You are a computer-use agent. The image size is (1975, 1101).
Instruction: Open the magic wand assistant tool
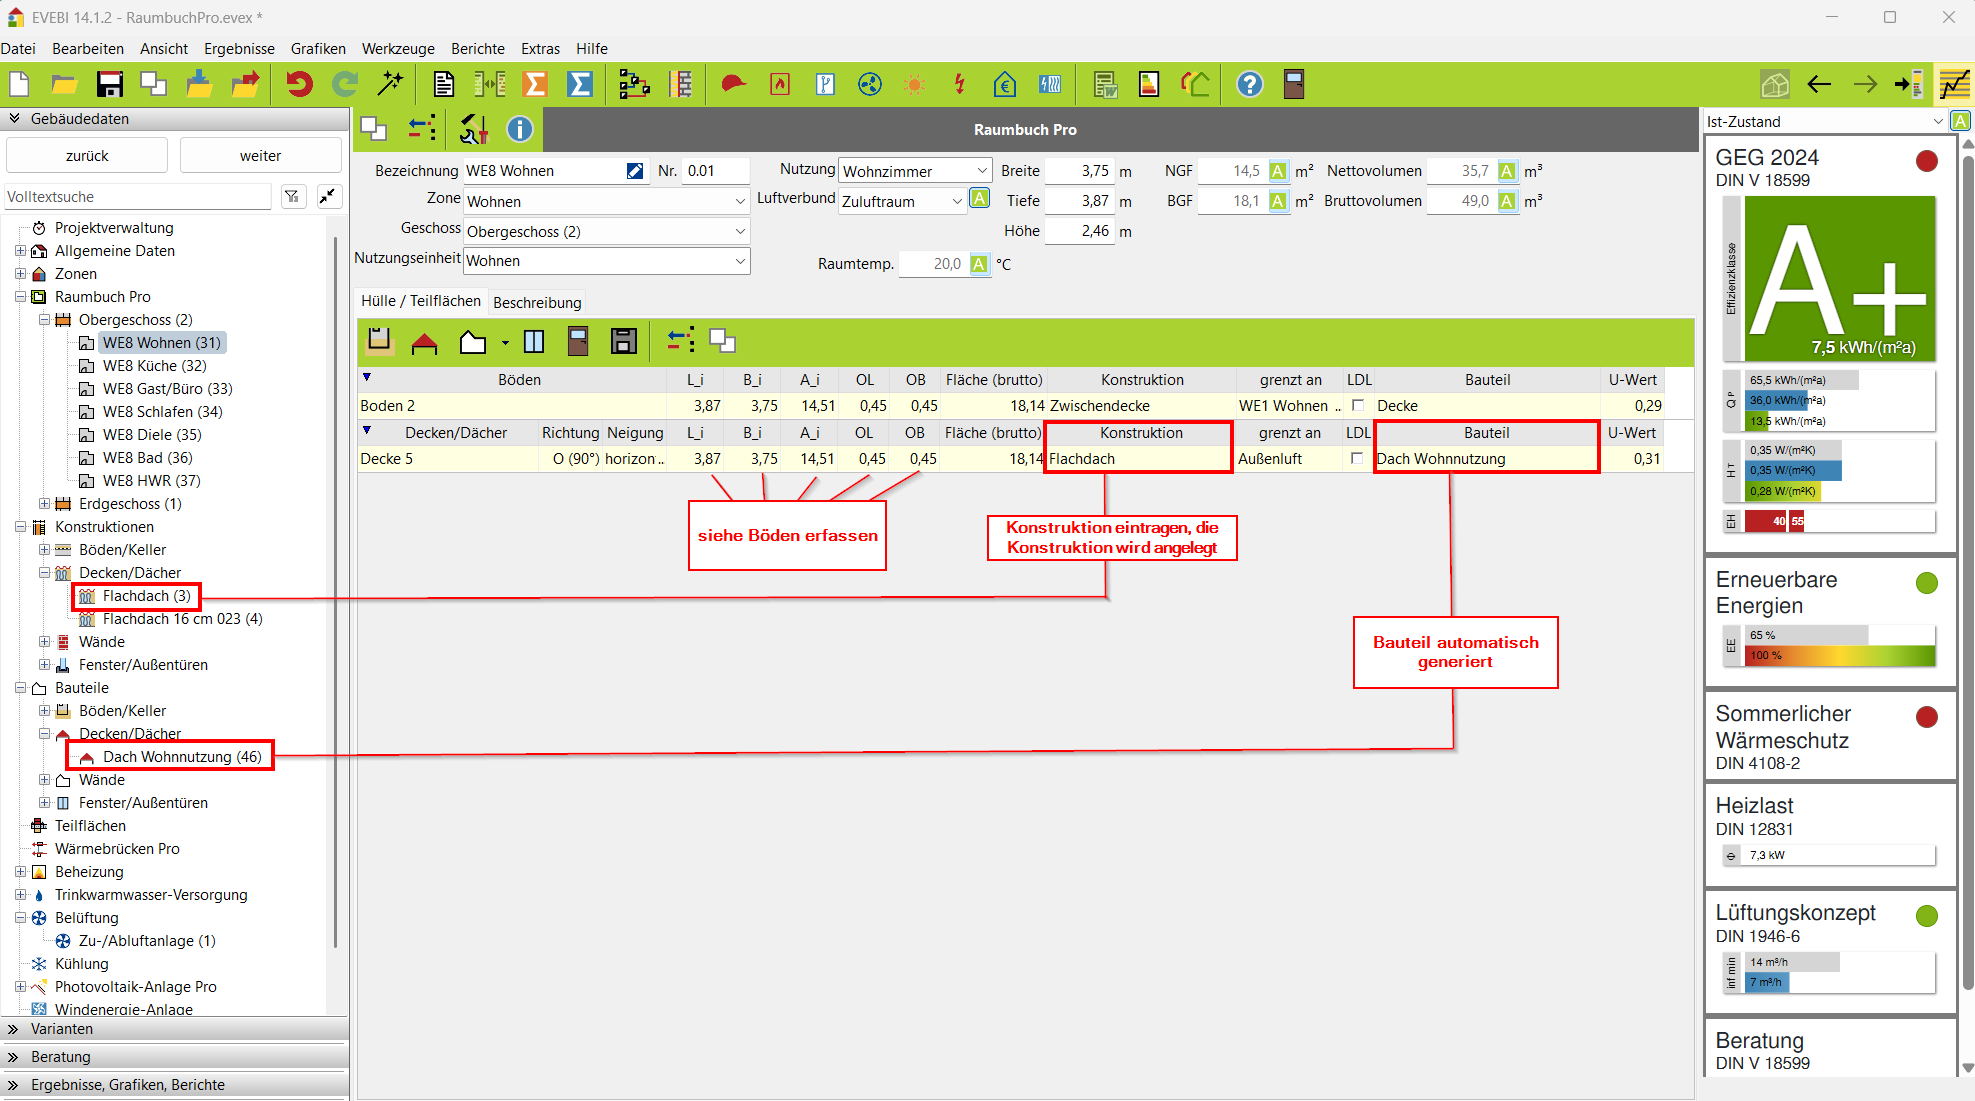click(x=390, y=85)
